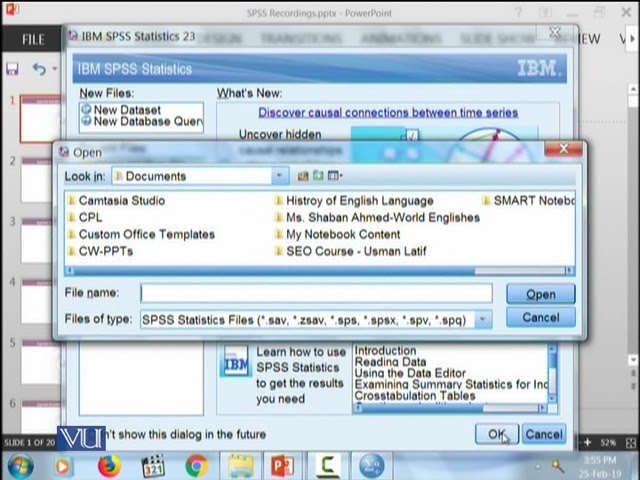640x480 pixels.
Task: Click the Open button in dialog
Action: coord(541,294)
